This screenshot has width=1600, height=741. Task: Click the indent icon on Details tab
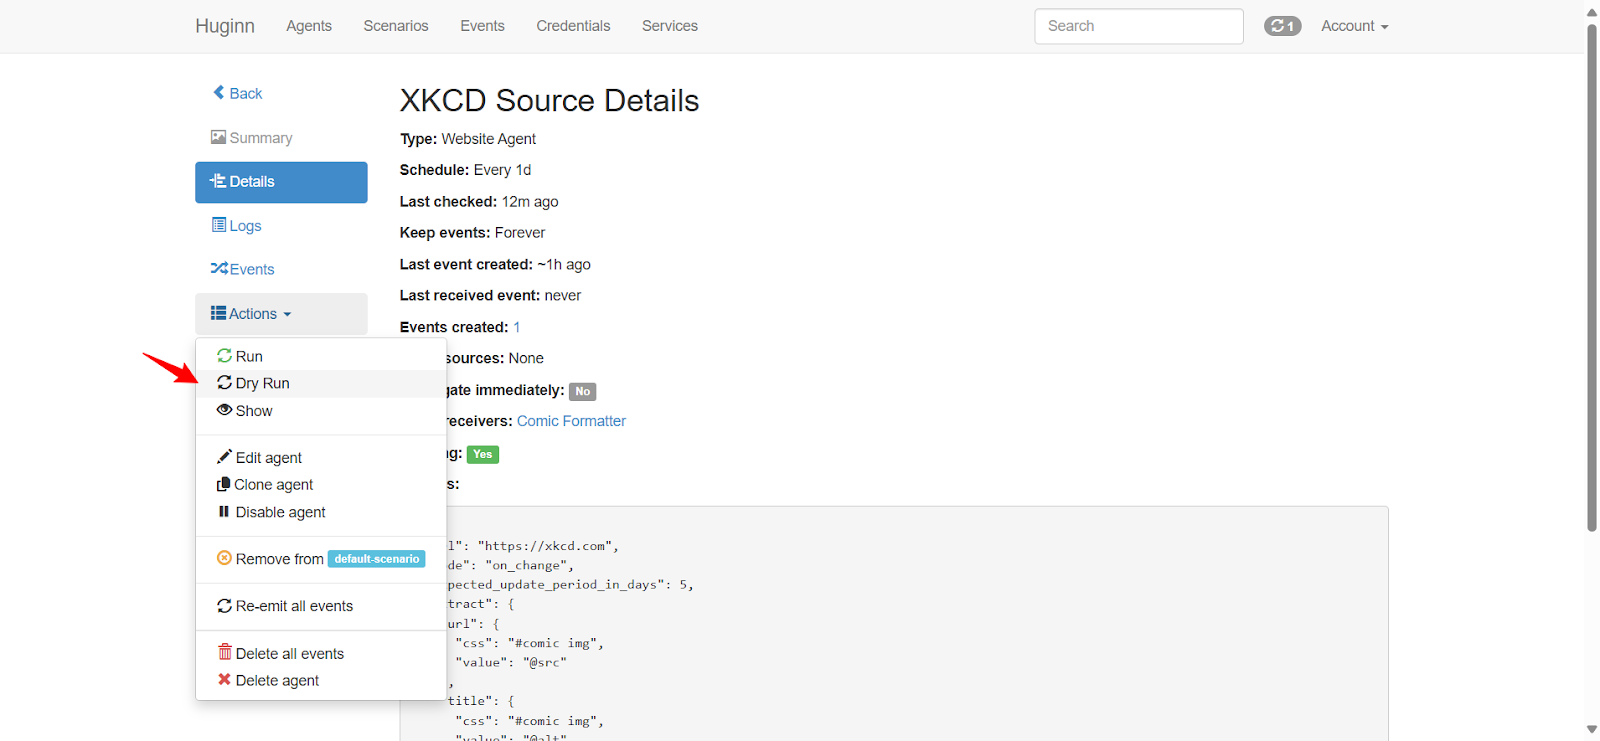(218, 181)
